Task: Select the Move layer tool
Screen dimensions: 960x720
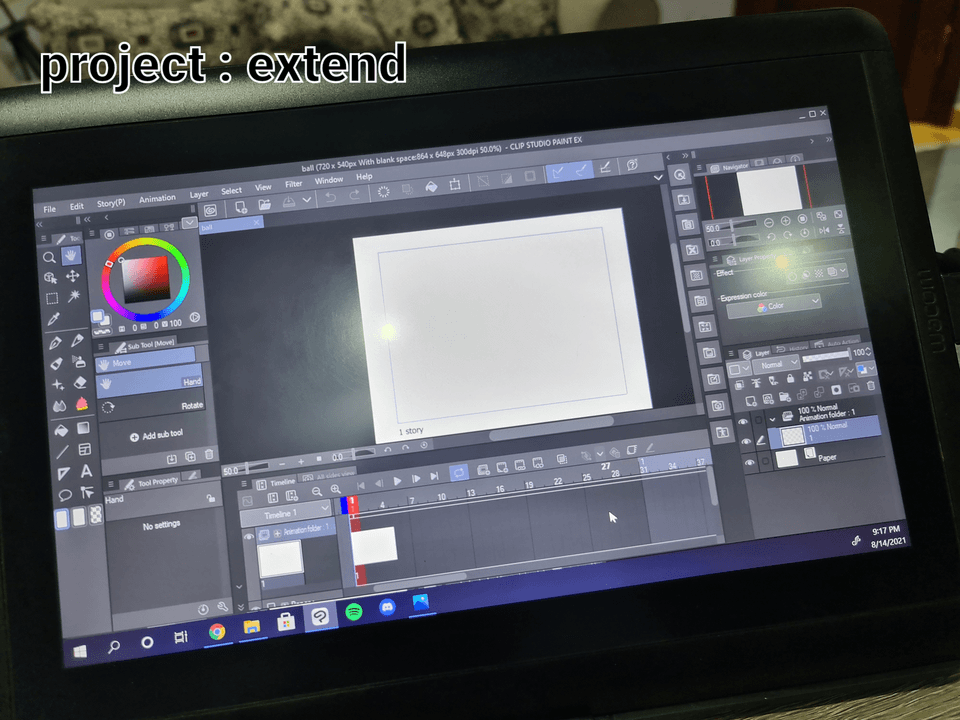Action: (73, 276)
